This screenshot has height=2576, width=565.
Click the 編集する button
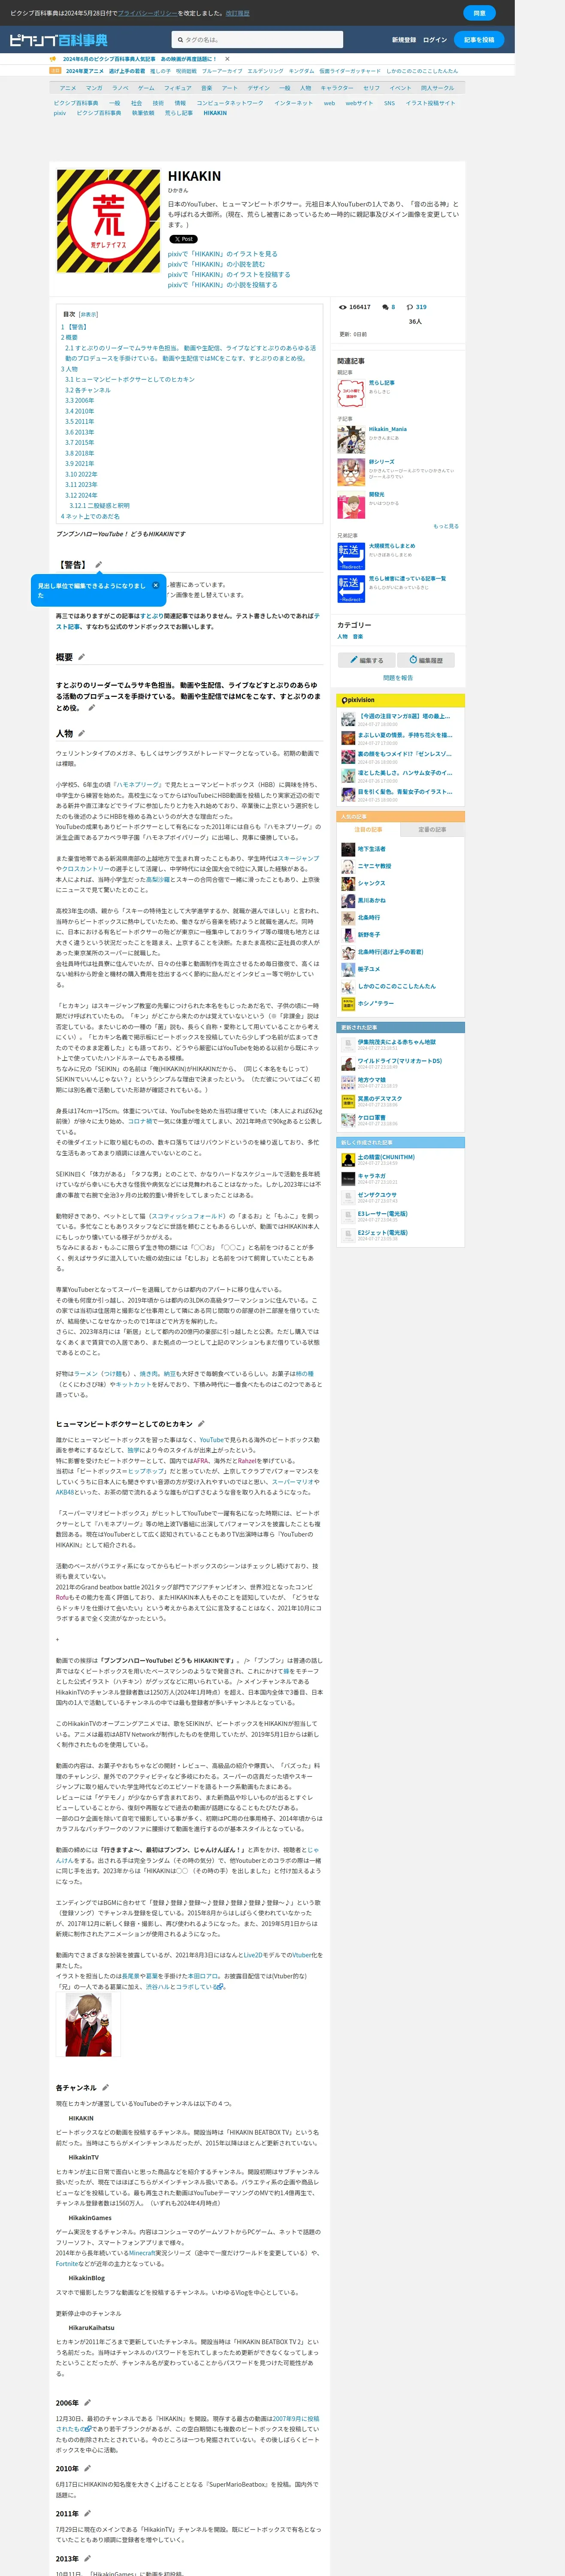coord(366,660)
